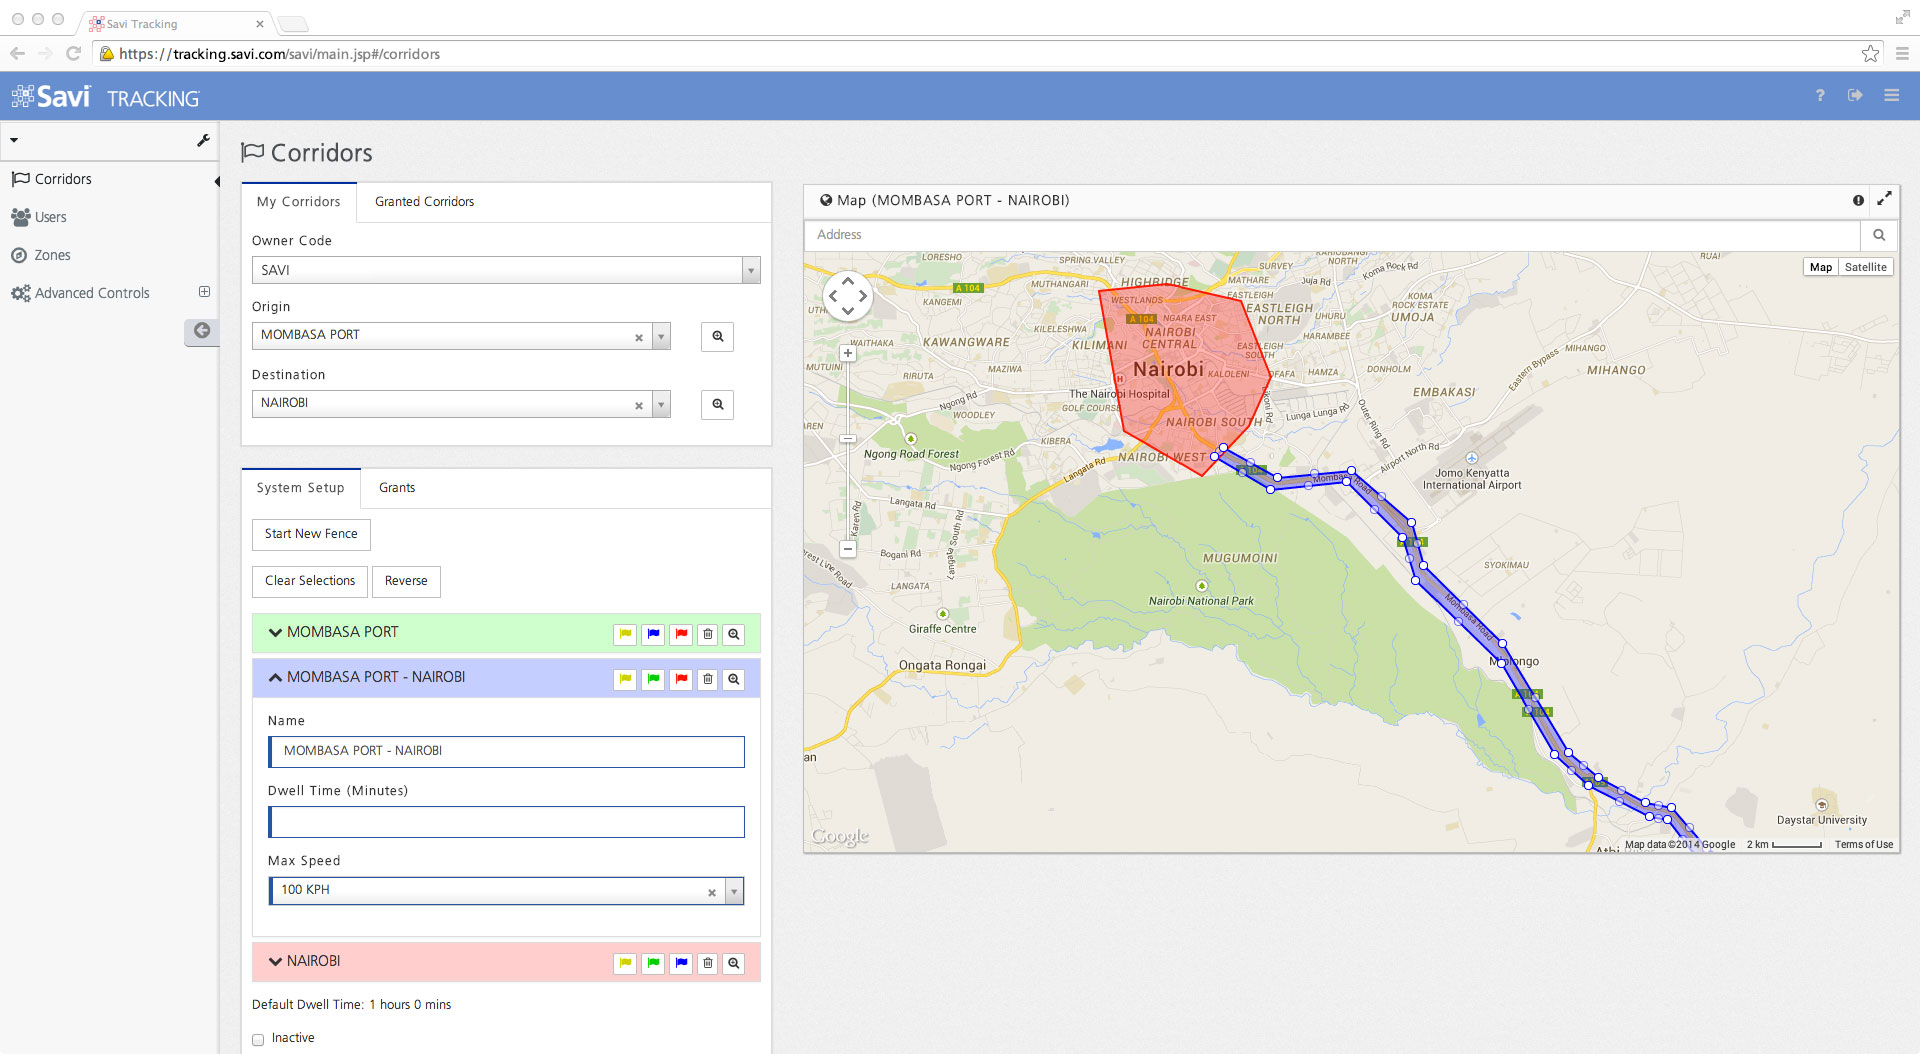Delete the NAIROBI fence with trash icon
The height and width of the screenshot is (1054, 1920).
click(x=708, y=963)
